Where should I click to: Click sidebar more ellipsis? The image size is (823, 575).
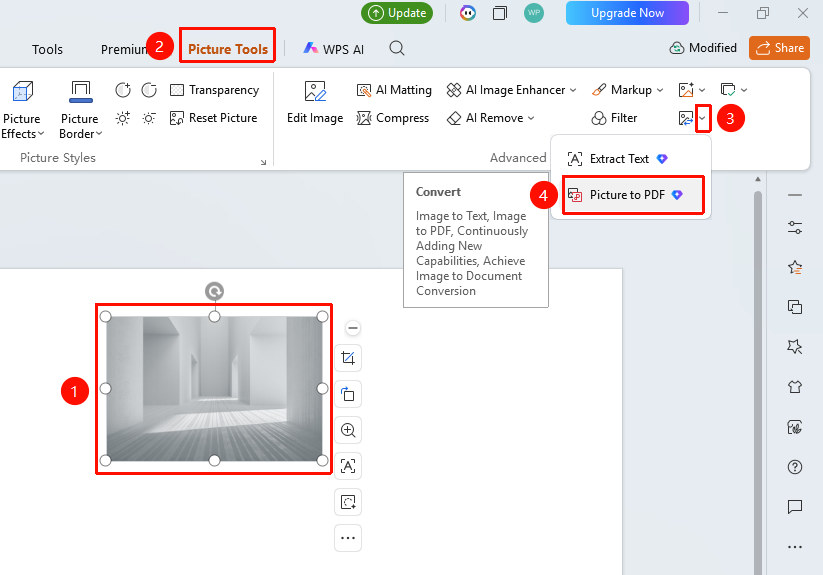(x=795, y=547)
